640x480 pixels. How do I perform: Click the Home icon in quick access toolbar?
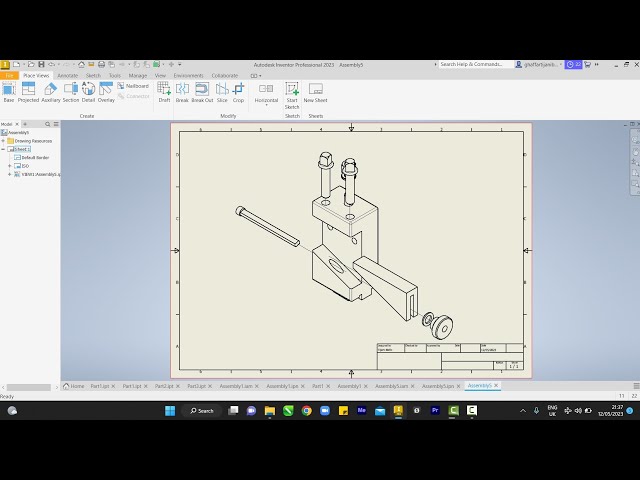pos(81,64)
